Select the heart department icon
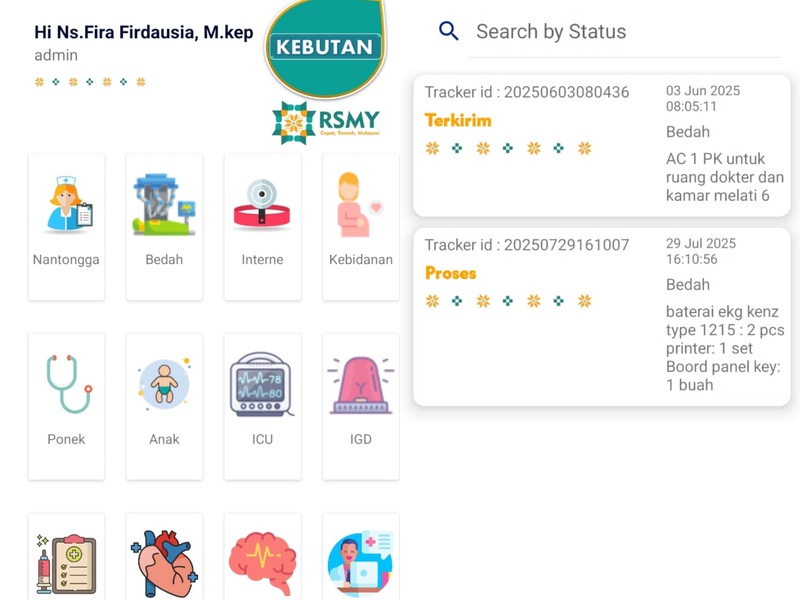Image resolution: width=800 pixels, height=600 pixels. [x=164, y=563]
